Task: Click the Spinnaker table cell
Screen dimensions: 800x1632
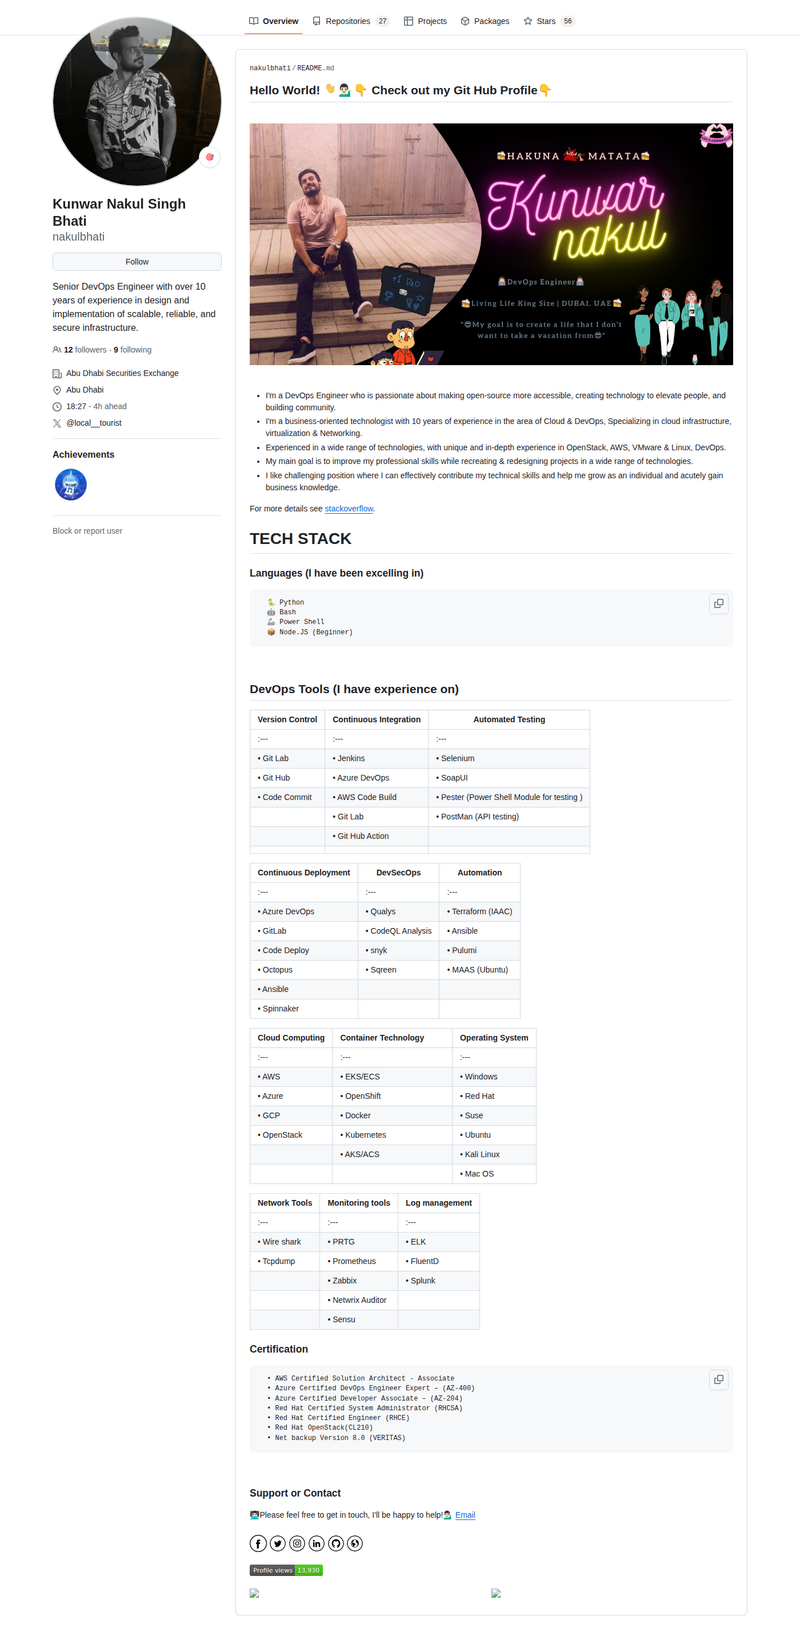Action: [x=304, y=1008]
